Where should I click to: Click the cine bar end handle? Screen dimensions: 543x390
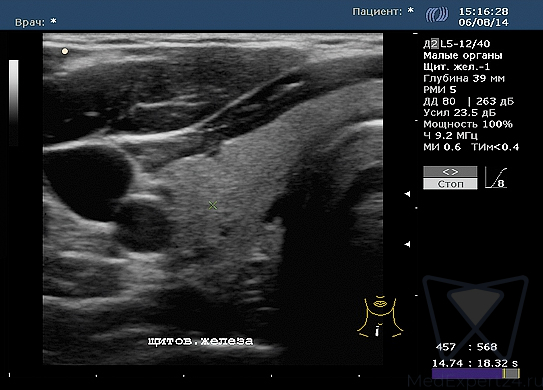505,374
